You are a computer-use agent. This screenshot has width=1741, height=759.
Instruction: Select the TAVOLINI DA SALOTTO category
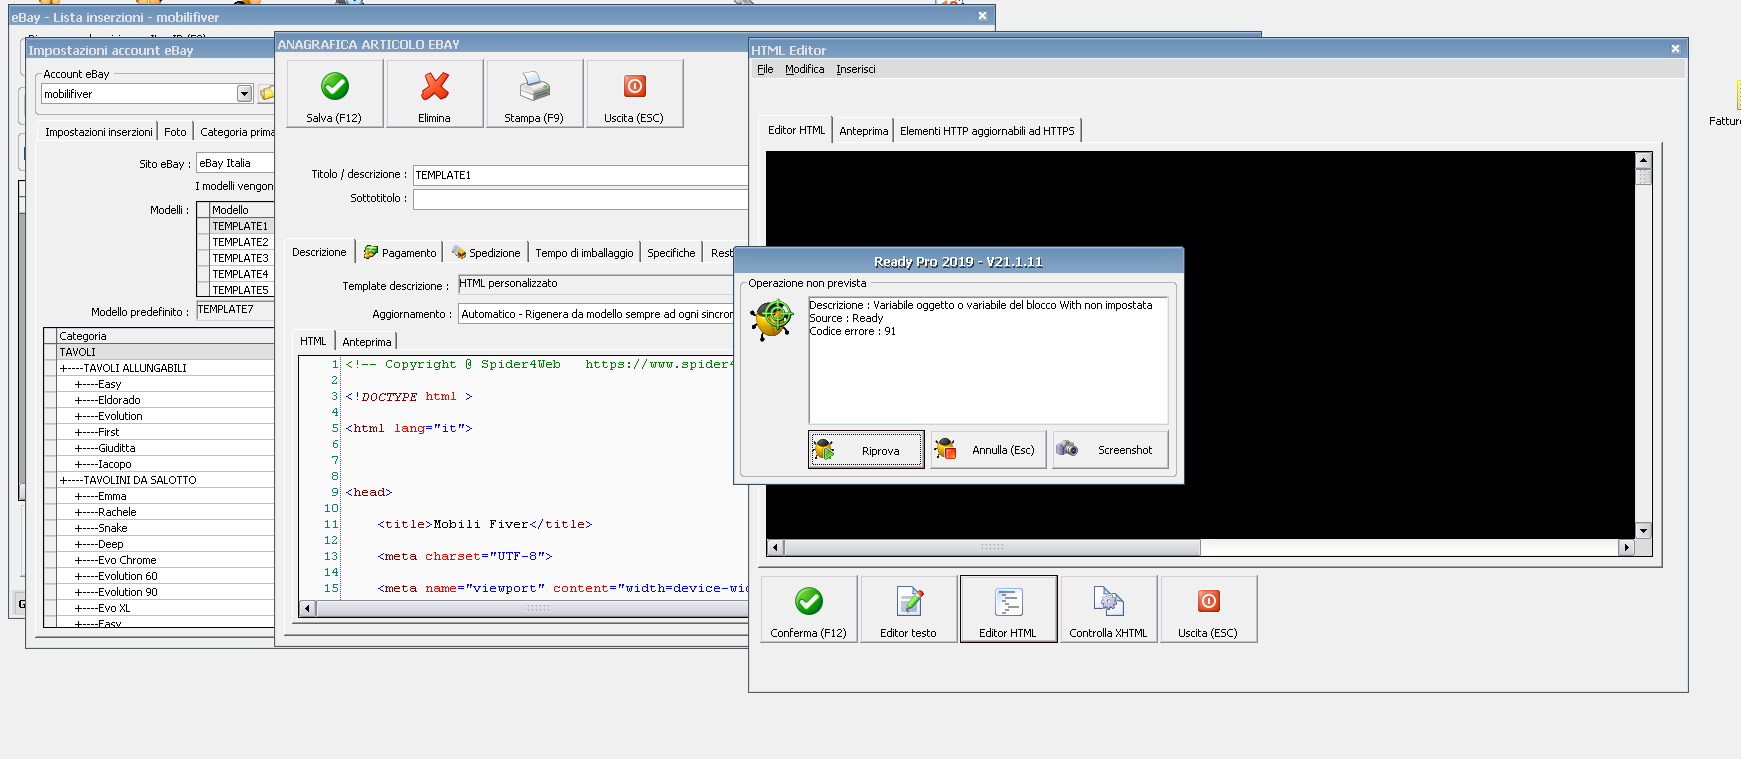point(165,480)
